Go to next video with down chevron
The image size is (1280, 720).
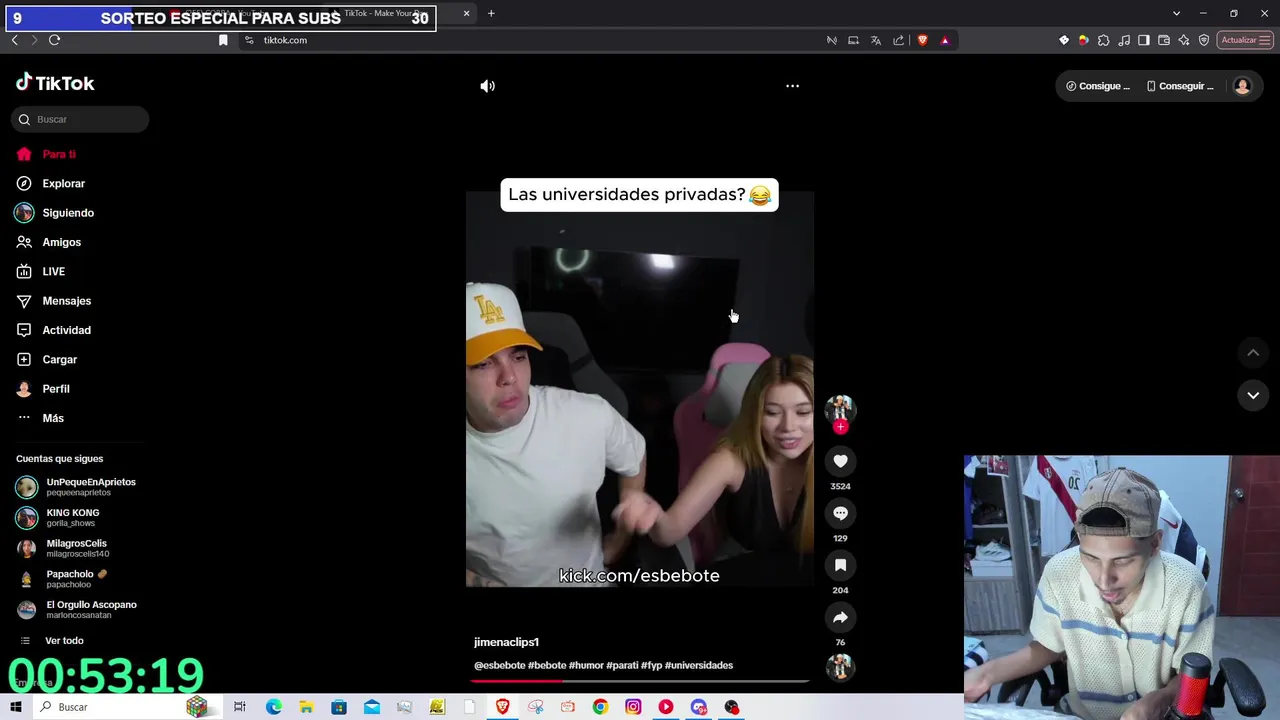tap(1253, 395)
